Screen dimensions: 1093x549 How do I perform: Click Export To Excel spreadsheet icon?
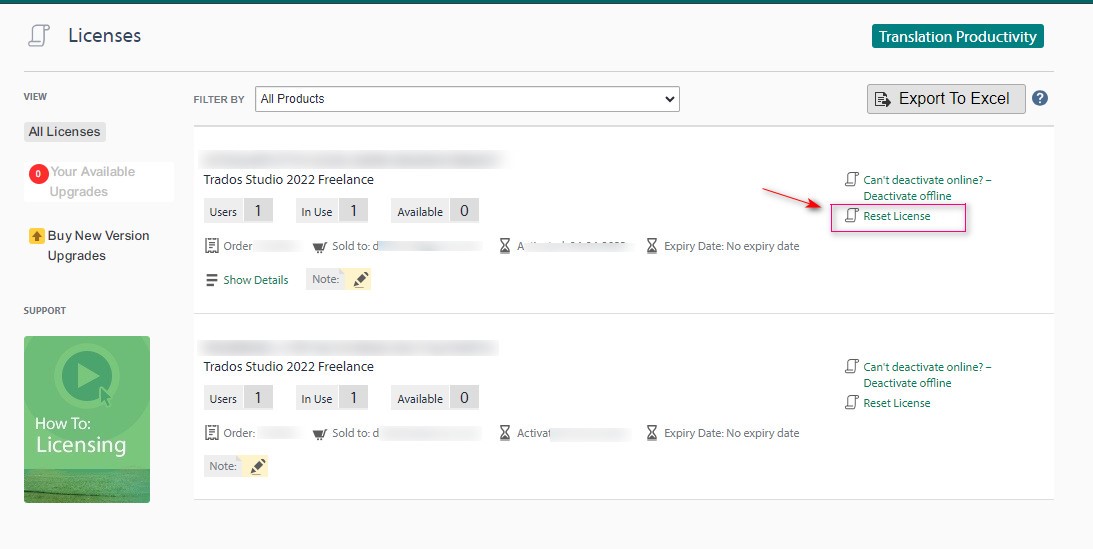(x=882, y=100)
